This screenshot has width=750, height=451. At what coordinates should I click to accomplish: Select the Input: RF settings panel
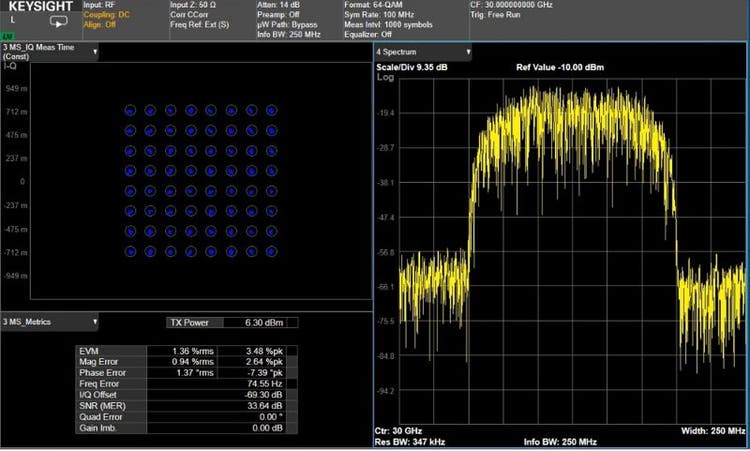point(94,5)
